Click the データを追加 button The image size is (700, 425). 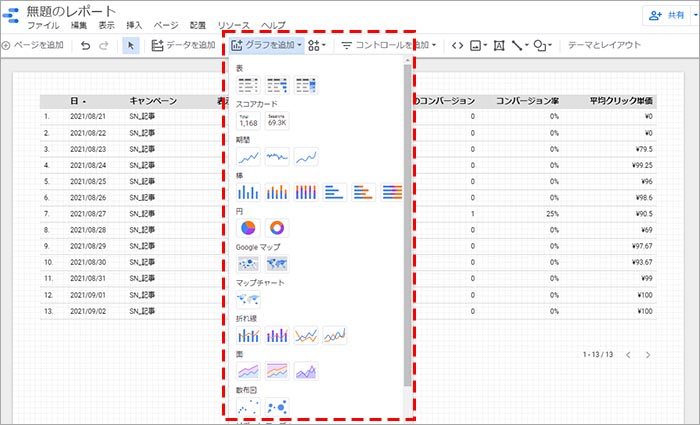tap(183, 45)
